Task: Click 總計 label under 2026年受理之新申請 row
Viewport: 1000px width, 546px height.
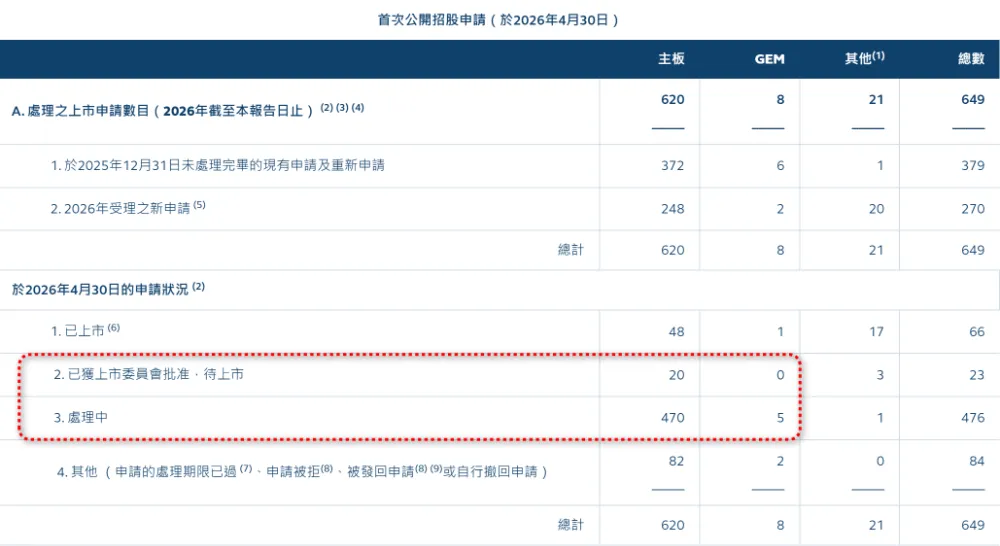Action: (x=570, y=250)
